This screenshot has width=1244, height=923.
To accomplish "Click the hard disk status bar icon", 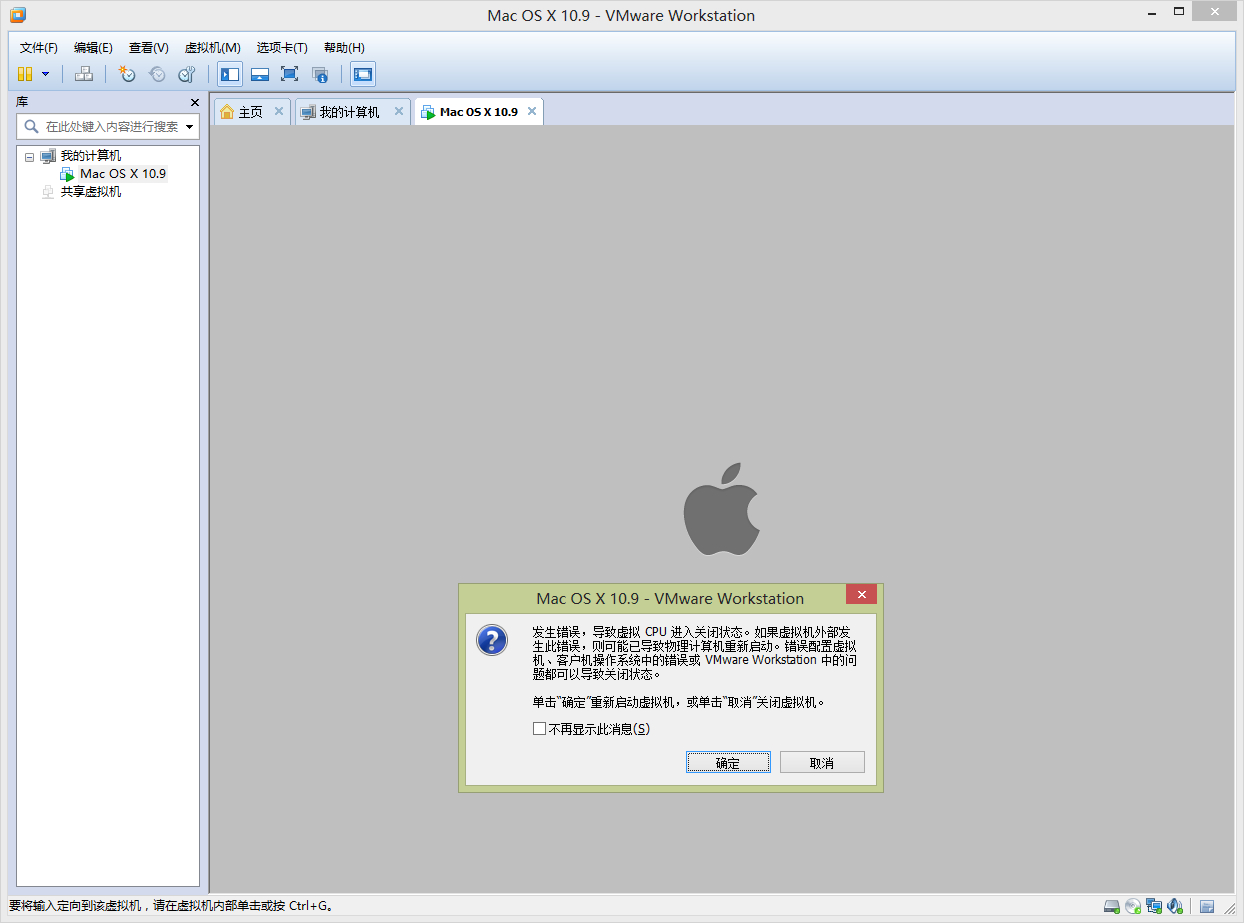I will coord(1112,906).
